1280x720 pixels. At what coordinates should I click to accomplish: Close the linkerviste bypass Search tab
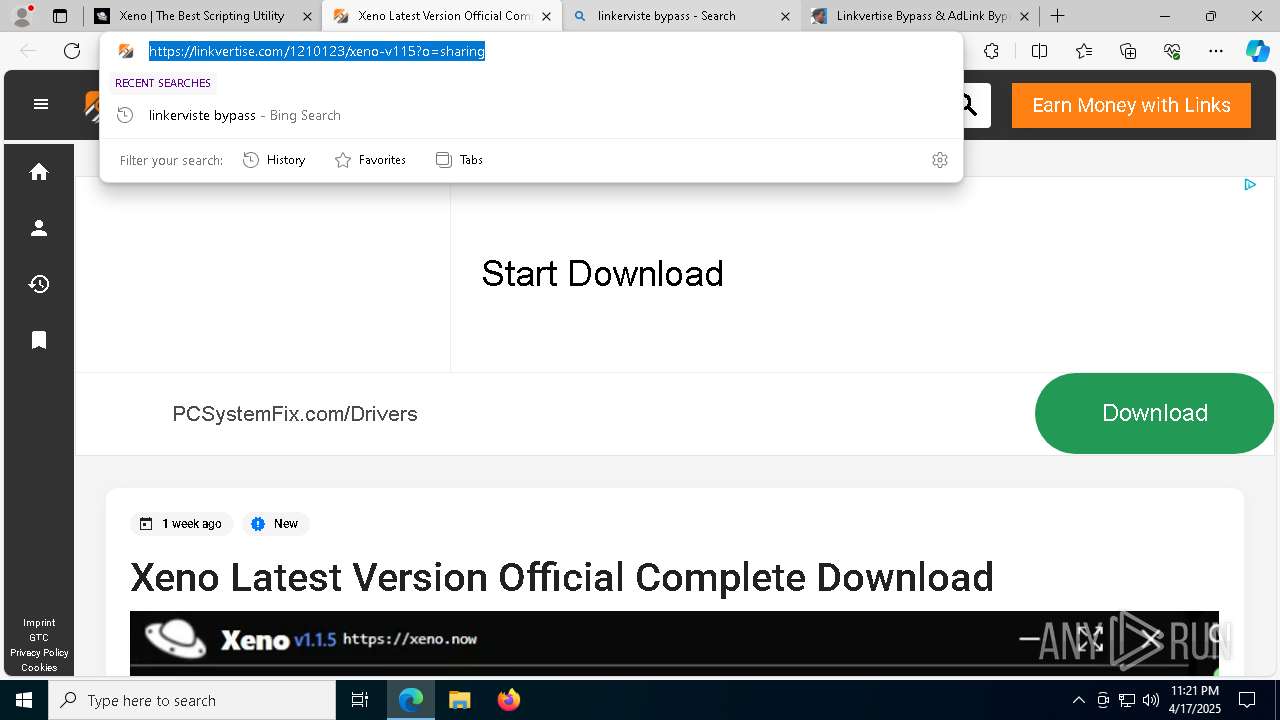pyautogui.click(x=785, y=16)
